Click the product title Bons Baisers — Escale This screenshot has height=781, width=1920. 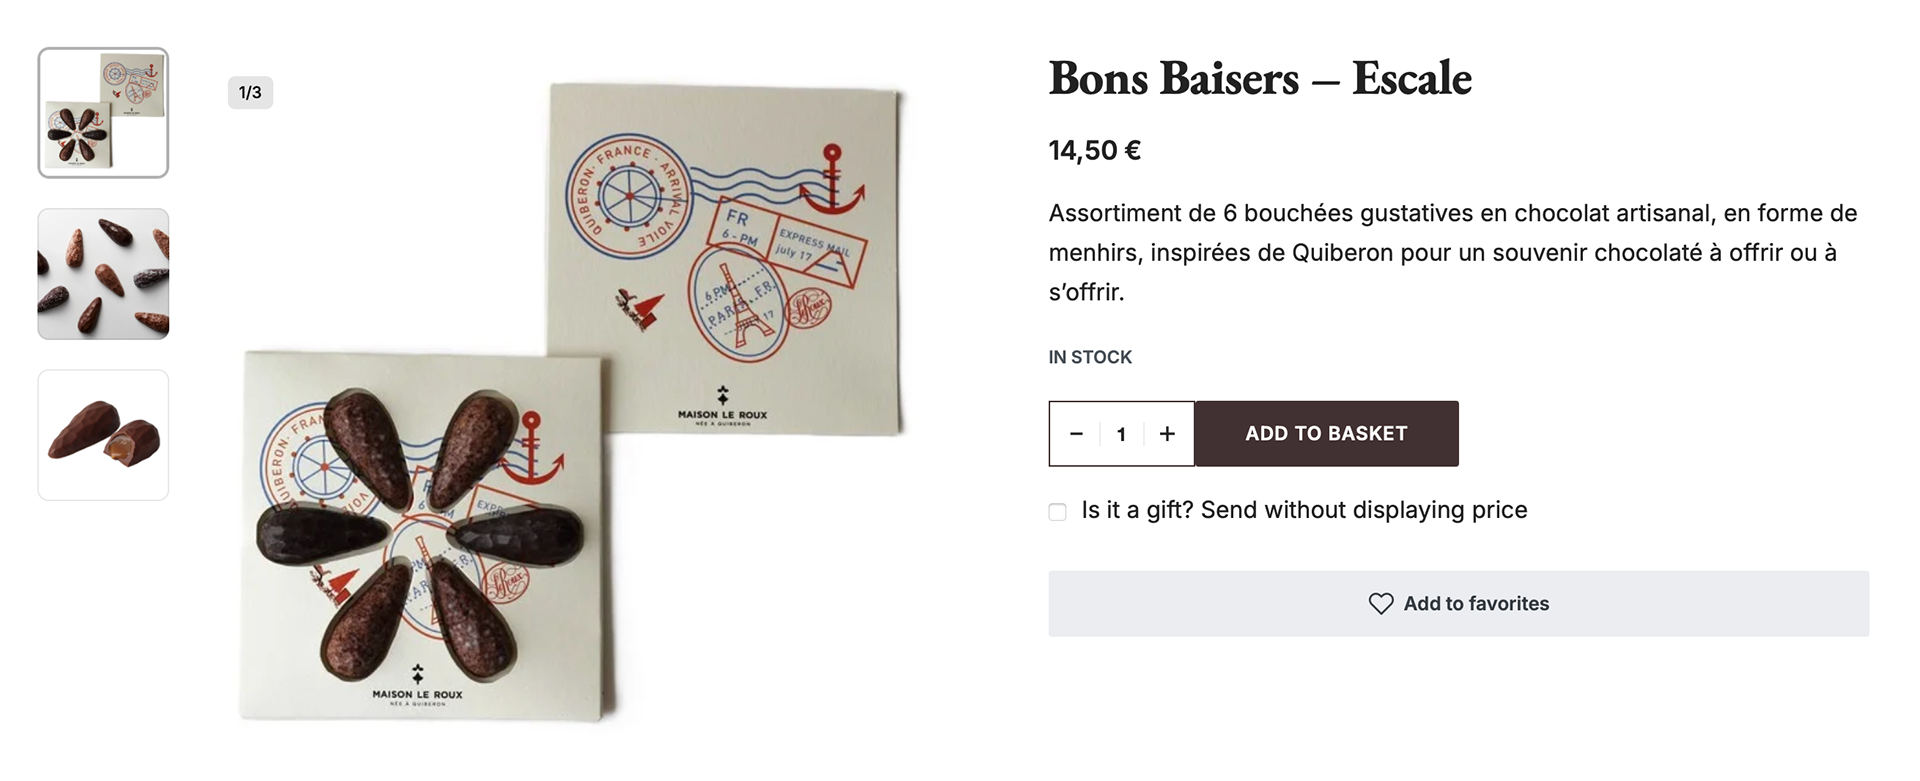(x=1260, y=78)
